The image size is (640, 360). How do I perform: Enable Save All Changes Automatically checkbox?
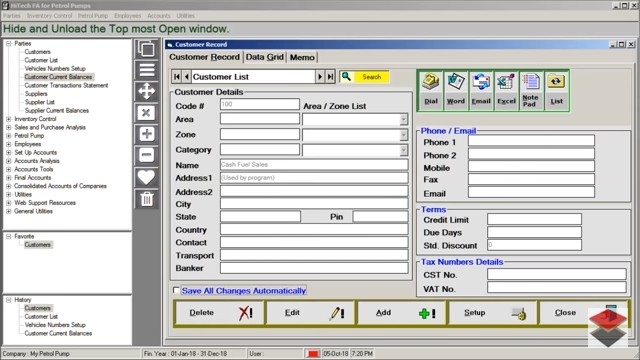[x=176, y=290]
